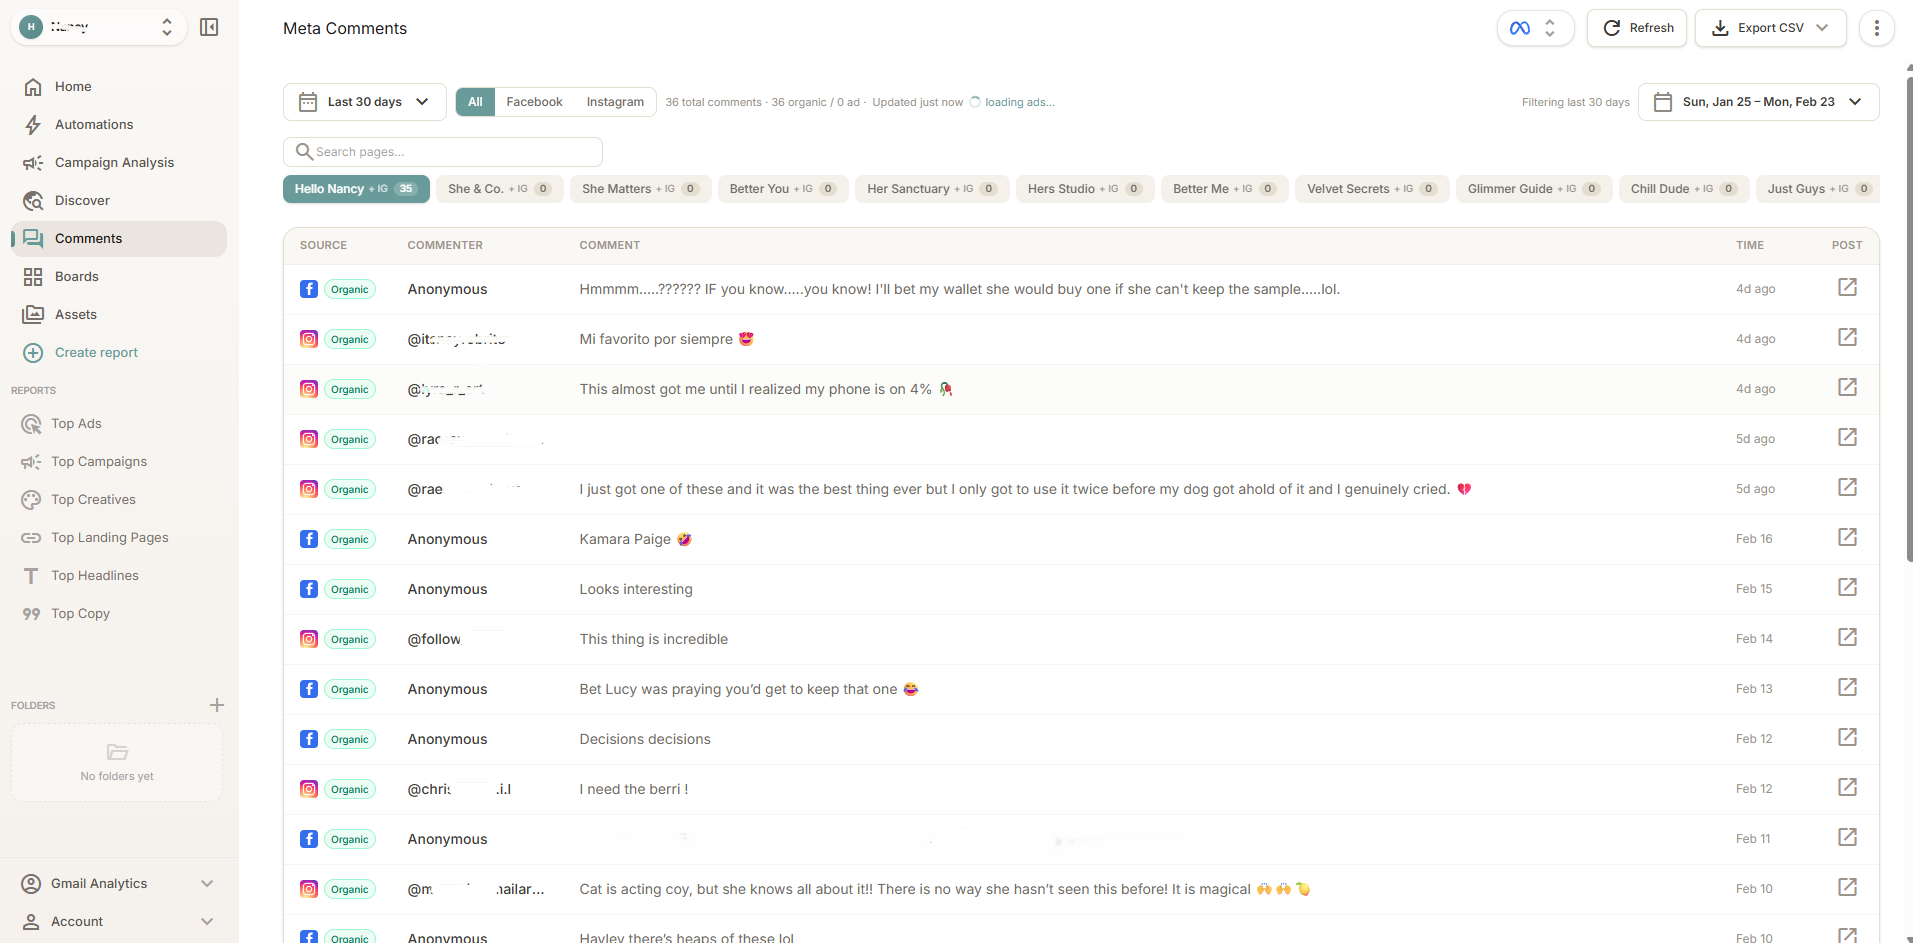Switch to the Instagram tab
1913x943 pixels.
click(x=614, y=101)
